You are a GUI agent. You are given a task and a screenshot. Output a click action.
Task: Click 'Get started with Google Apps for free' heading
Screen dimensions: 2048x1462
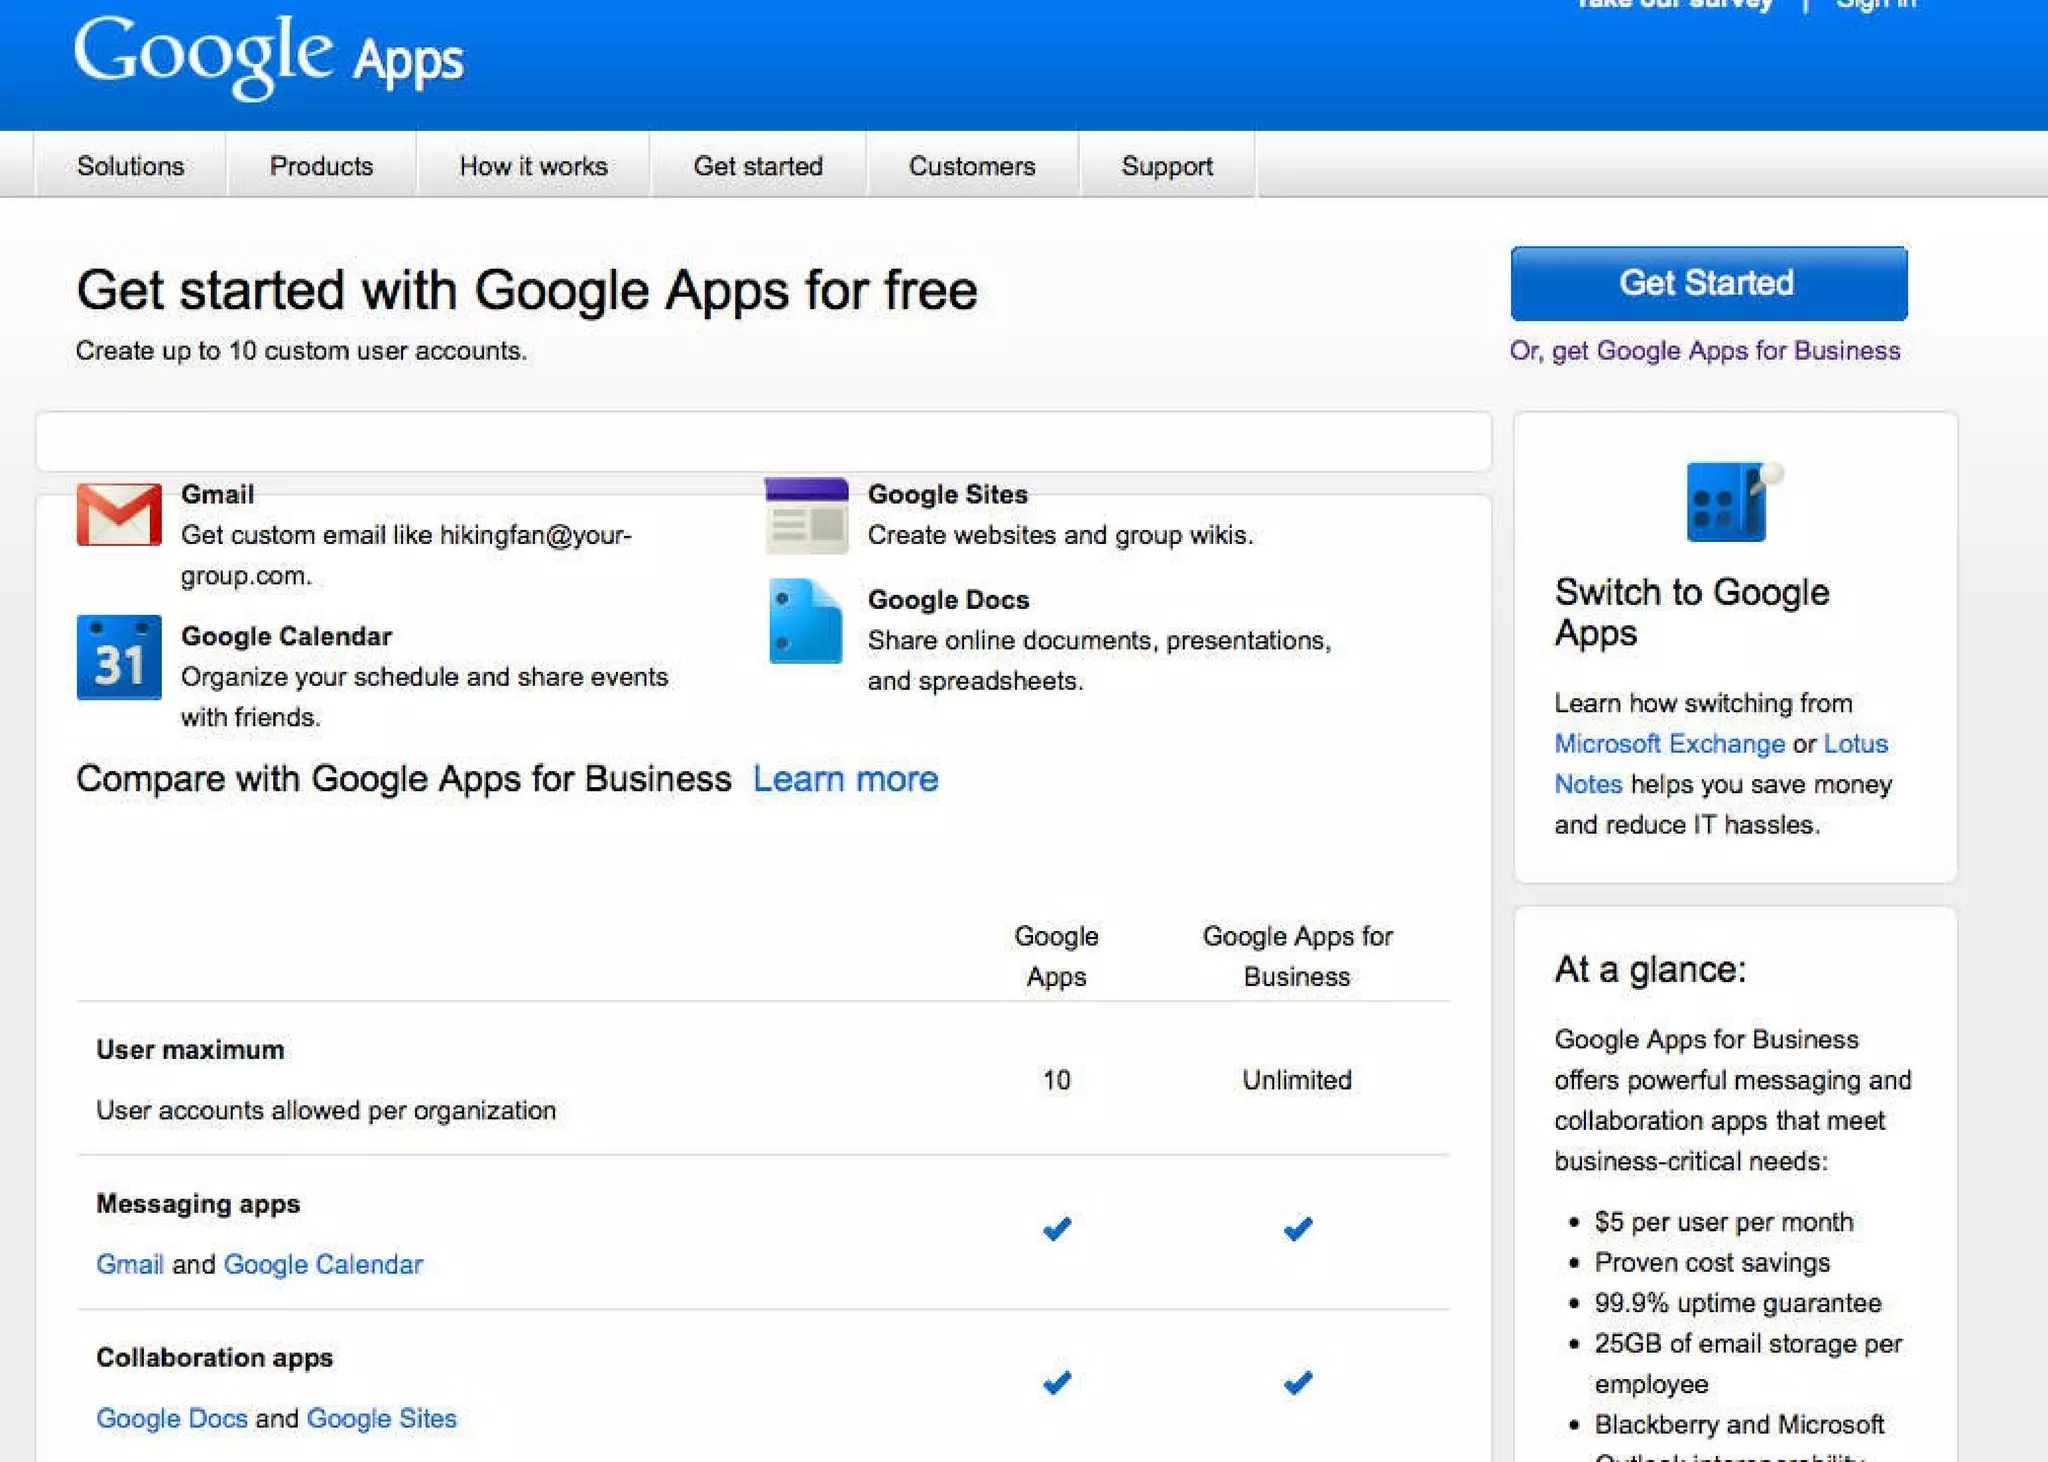coord(527,291)
